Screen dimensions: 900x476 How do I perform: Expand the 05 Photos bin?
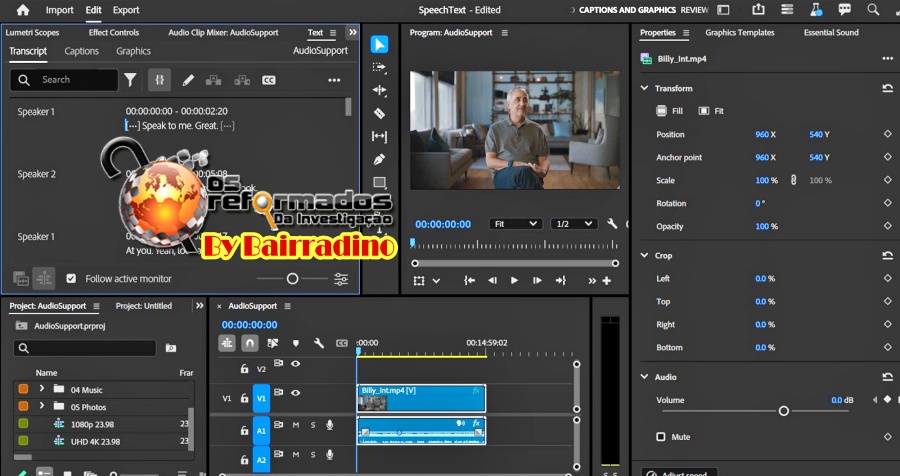[41, 407]
